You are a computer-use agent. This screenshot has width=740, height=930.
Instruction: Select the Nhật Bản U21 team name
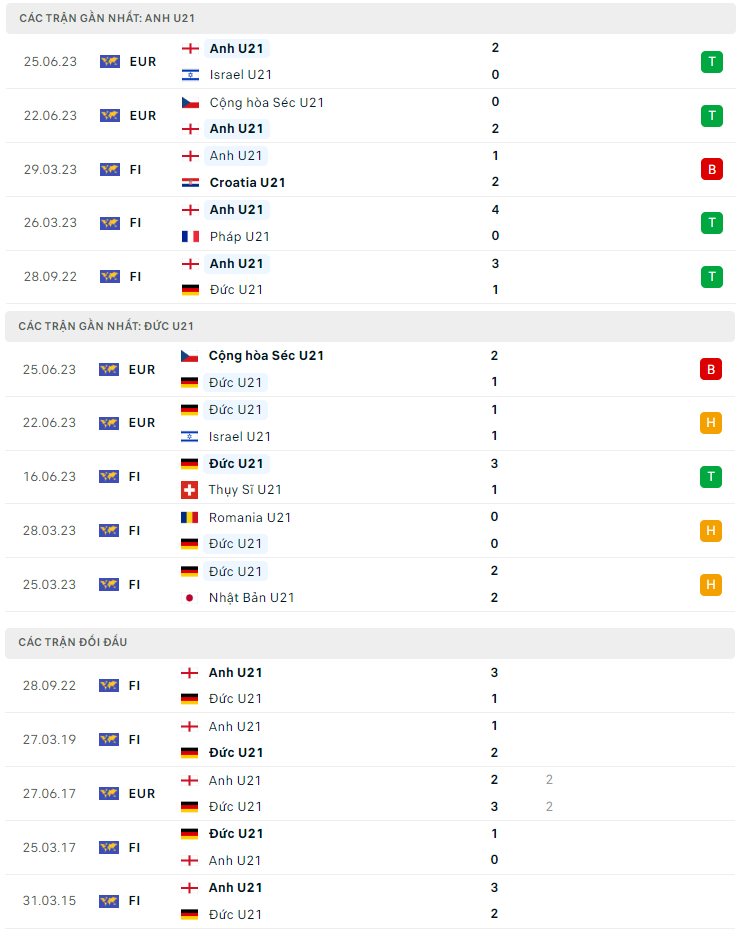[251, 597]
